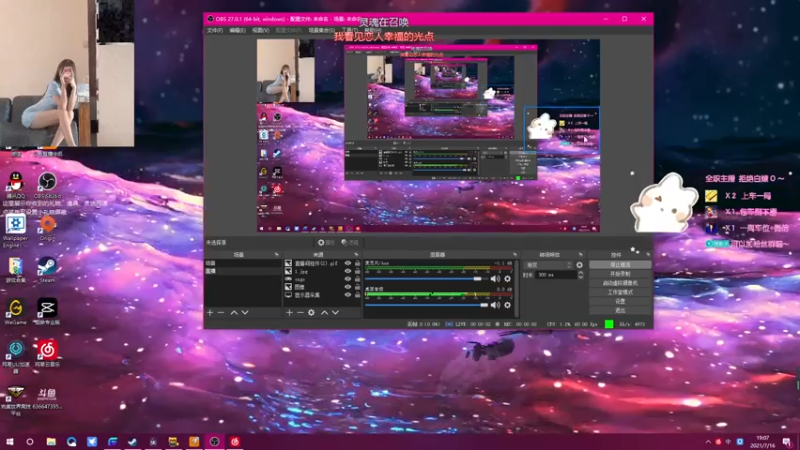Image resolution: width=800 pixels, height=450 pixels.
Task: Show hidden system tray icons chevron
Action: point(708,442)
